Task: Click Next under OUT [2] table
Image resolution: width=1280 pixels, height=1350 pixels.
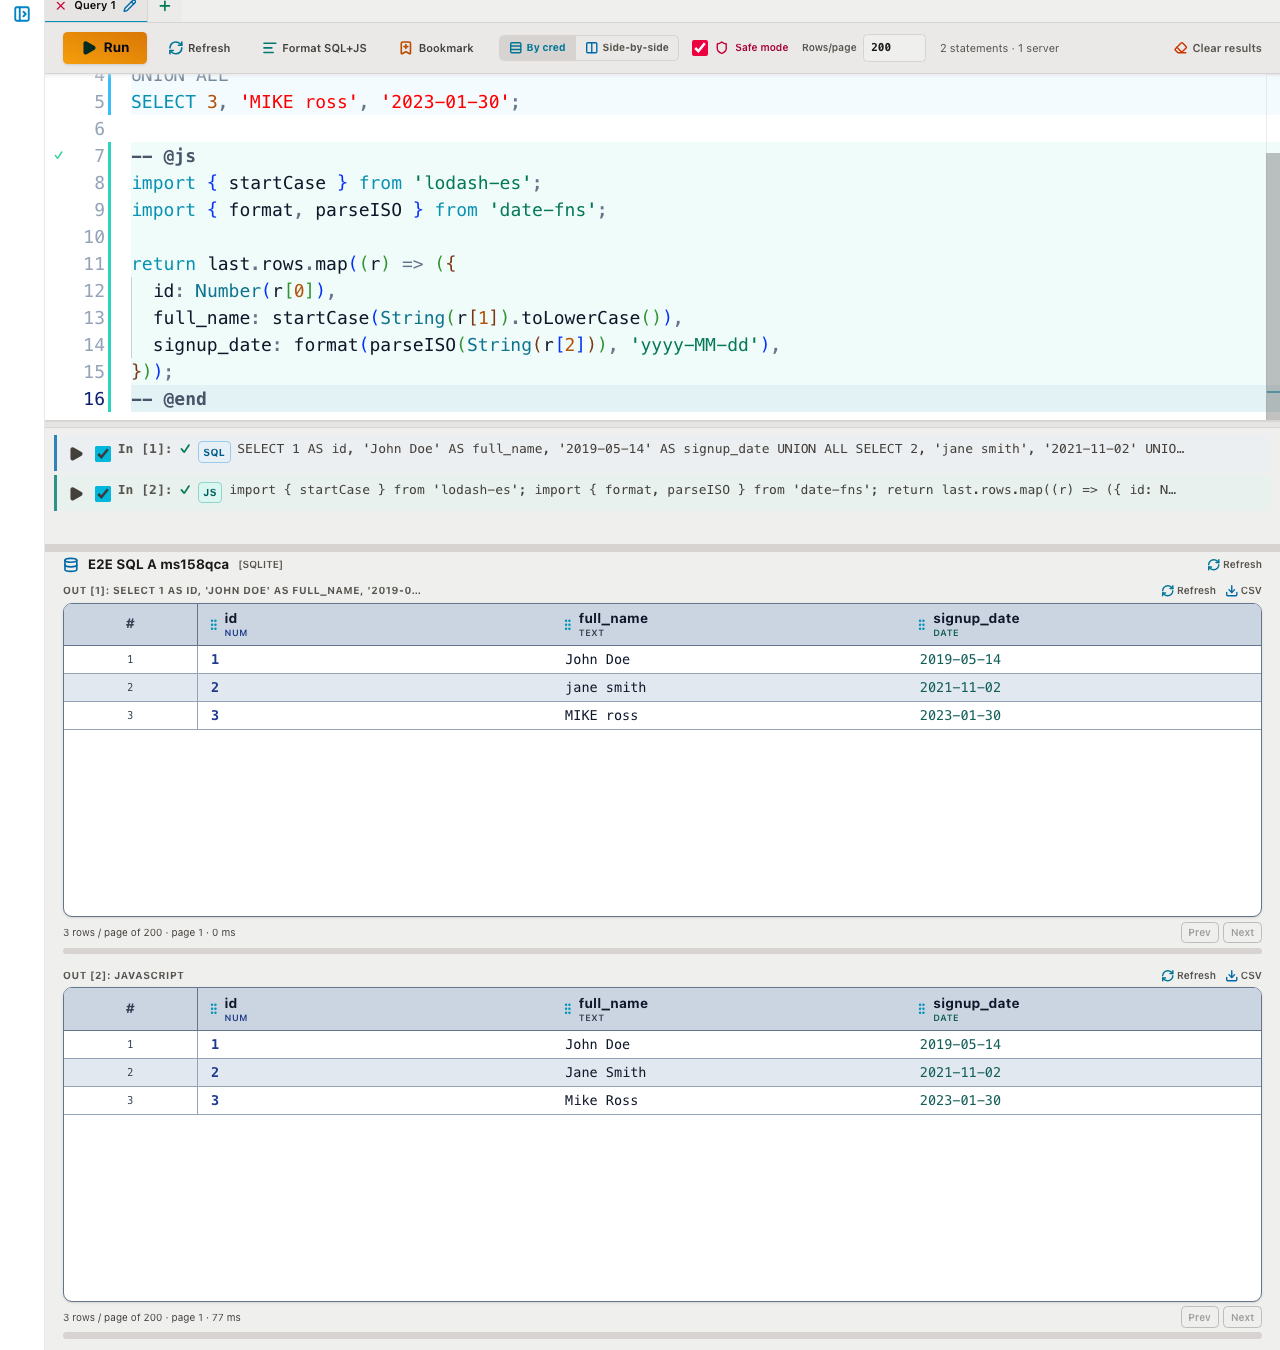Action: [x=1242, y=1318]
